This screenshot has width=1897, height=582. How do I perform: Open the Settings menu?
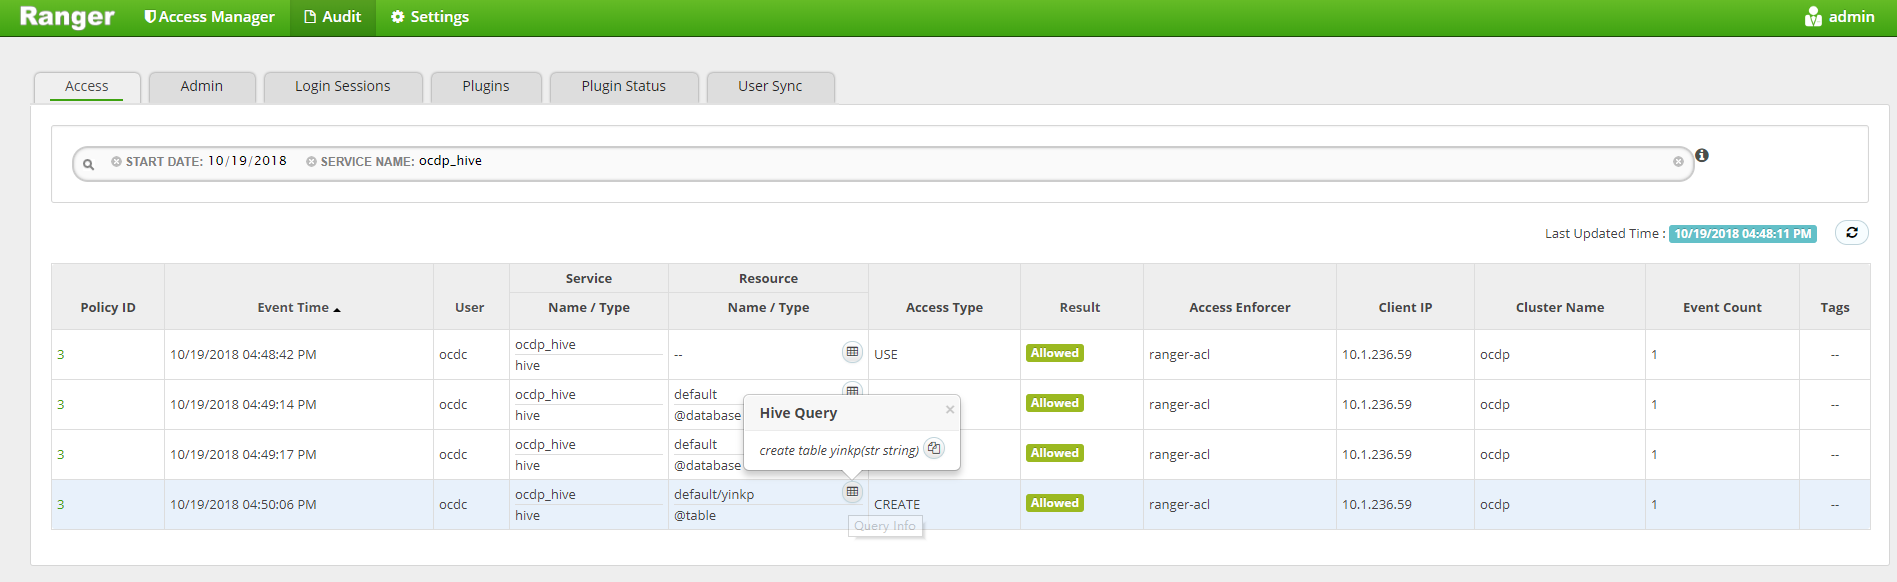430,17
